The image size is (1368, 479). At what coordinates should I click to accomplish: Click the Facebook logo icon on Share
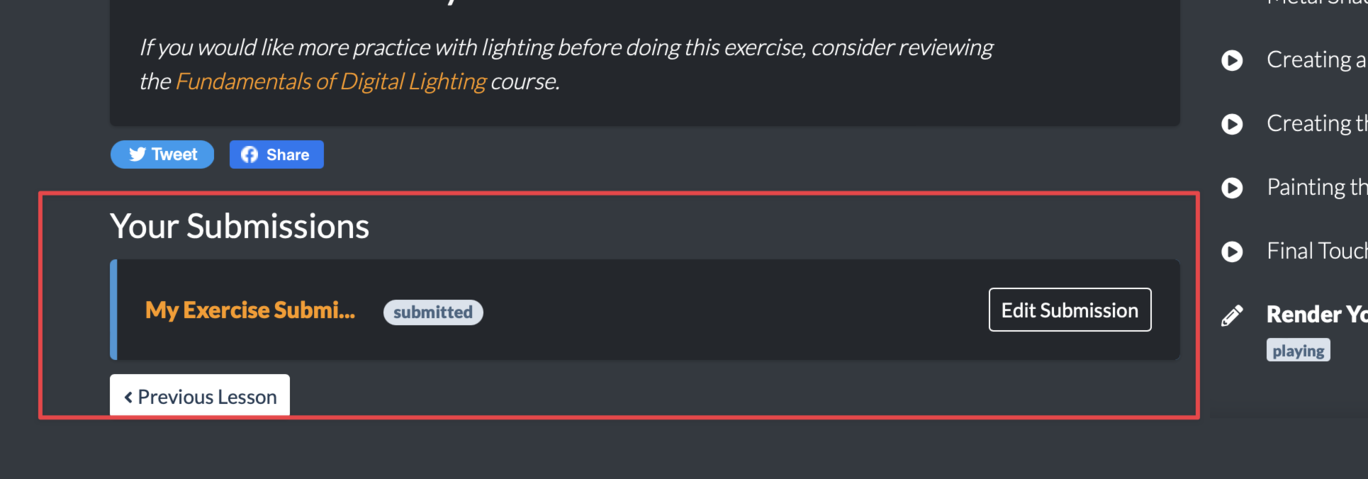point(250,154)
